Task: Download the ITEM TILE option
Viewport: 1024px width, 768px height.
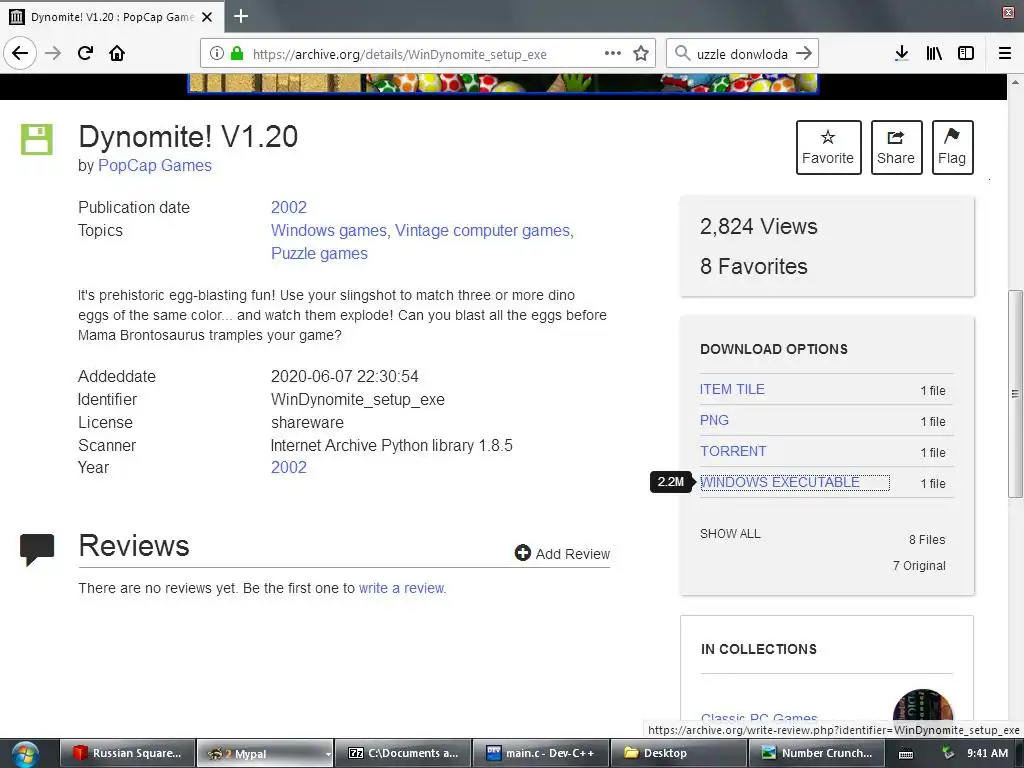Action: 732,389
